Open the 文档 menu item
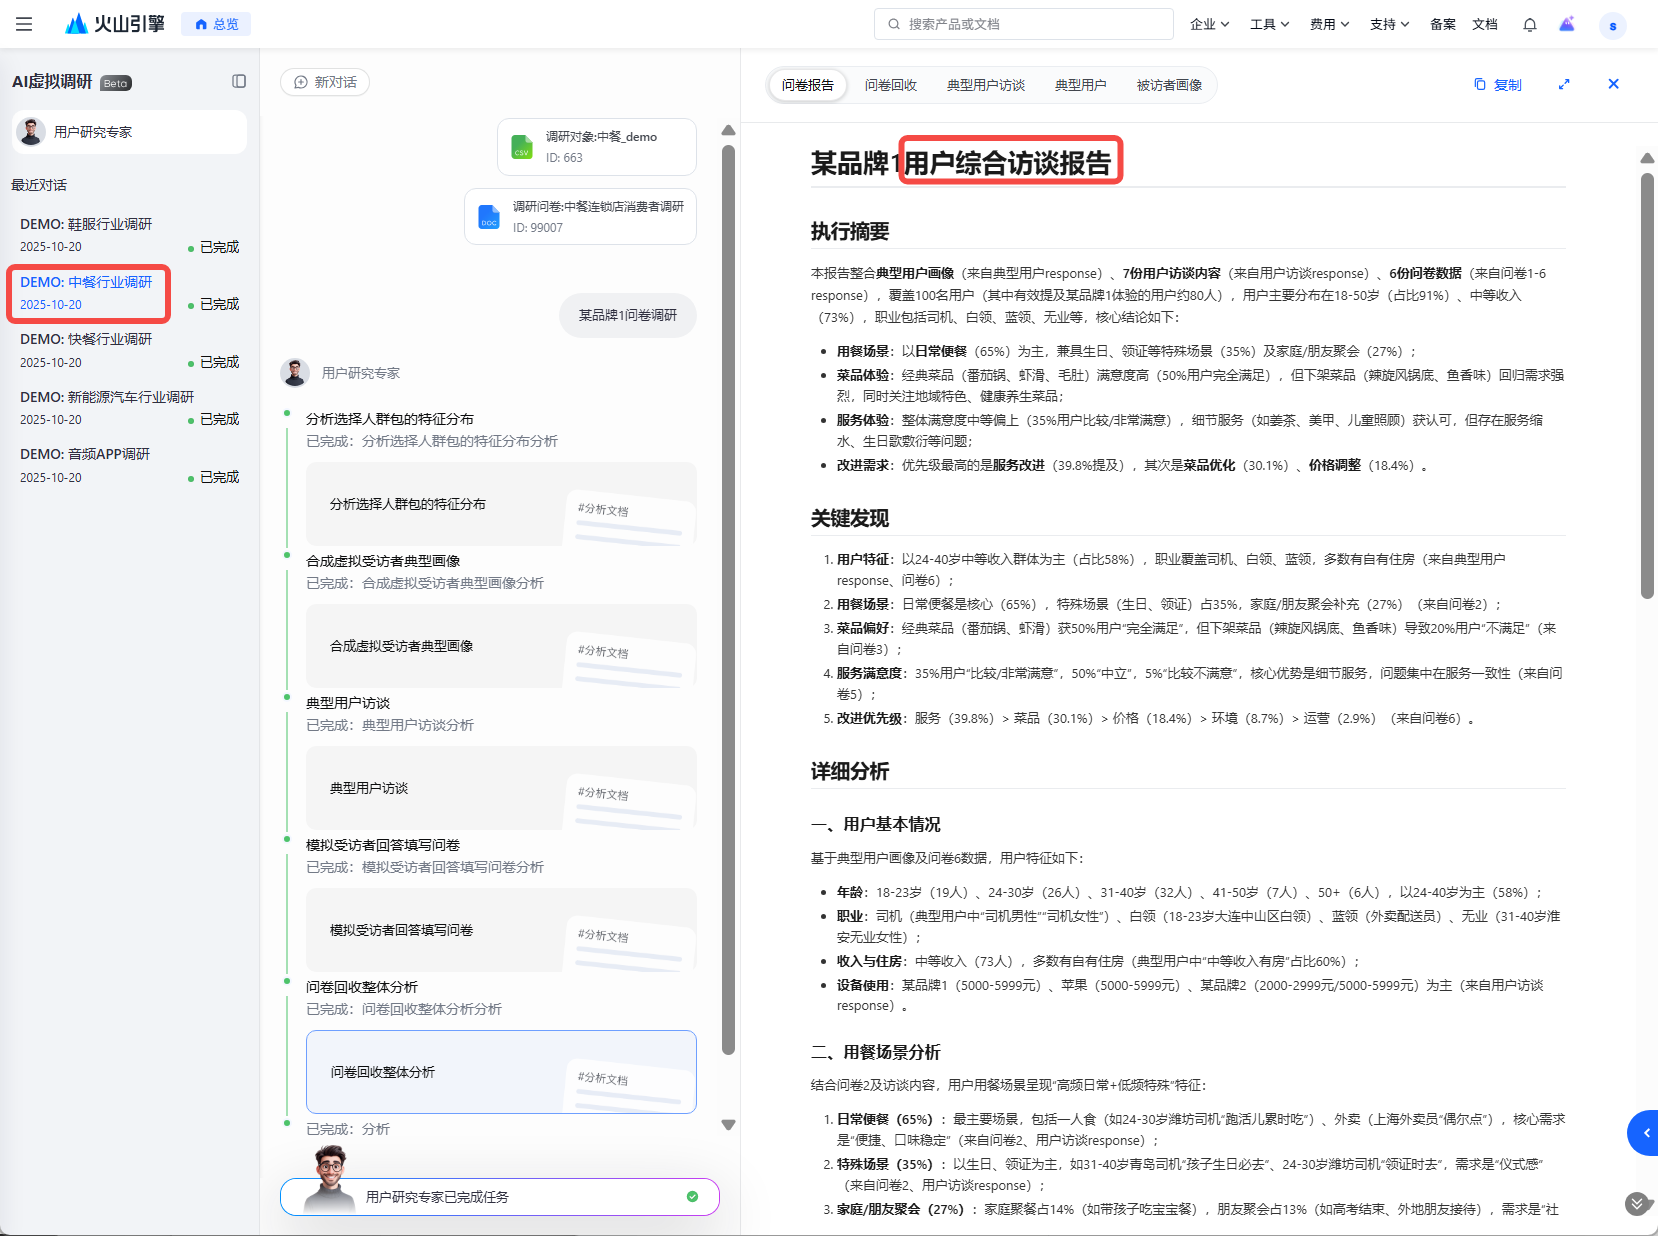The width and height of the screenshot is (1658, 1236). 1485,24
